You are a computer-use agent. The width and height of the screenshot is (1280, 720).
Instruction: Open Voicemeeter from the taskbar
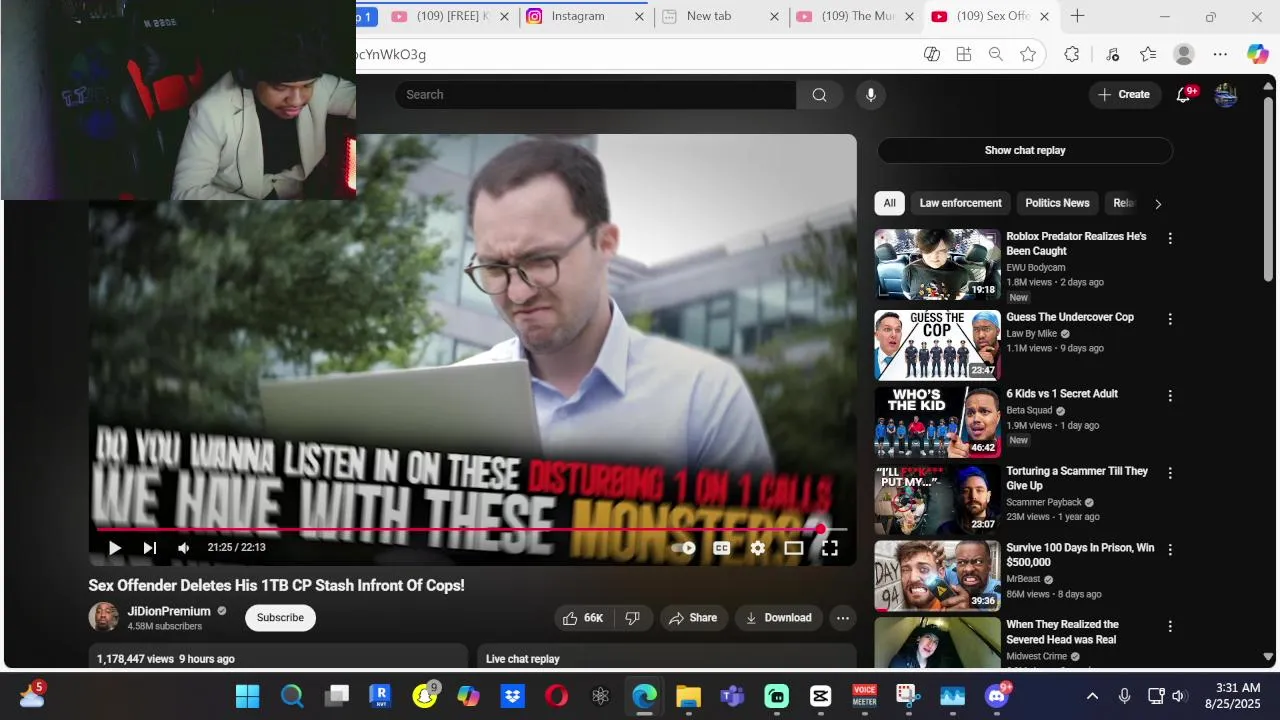click(864, 696)
